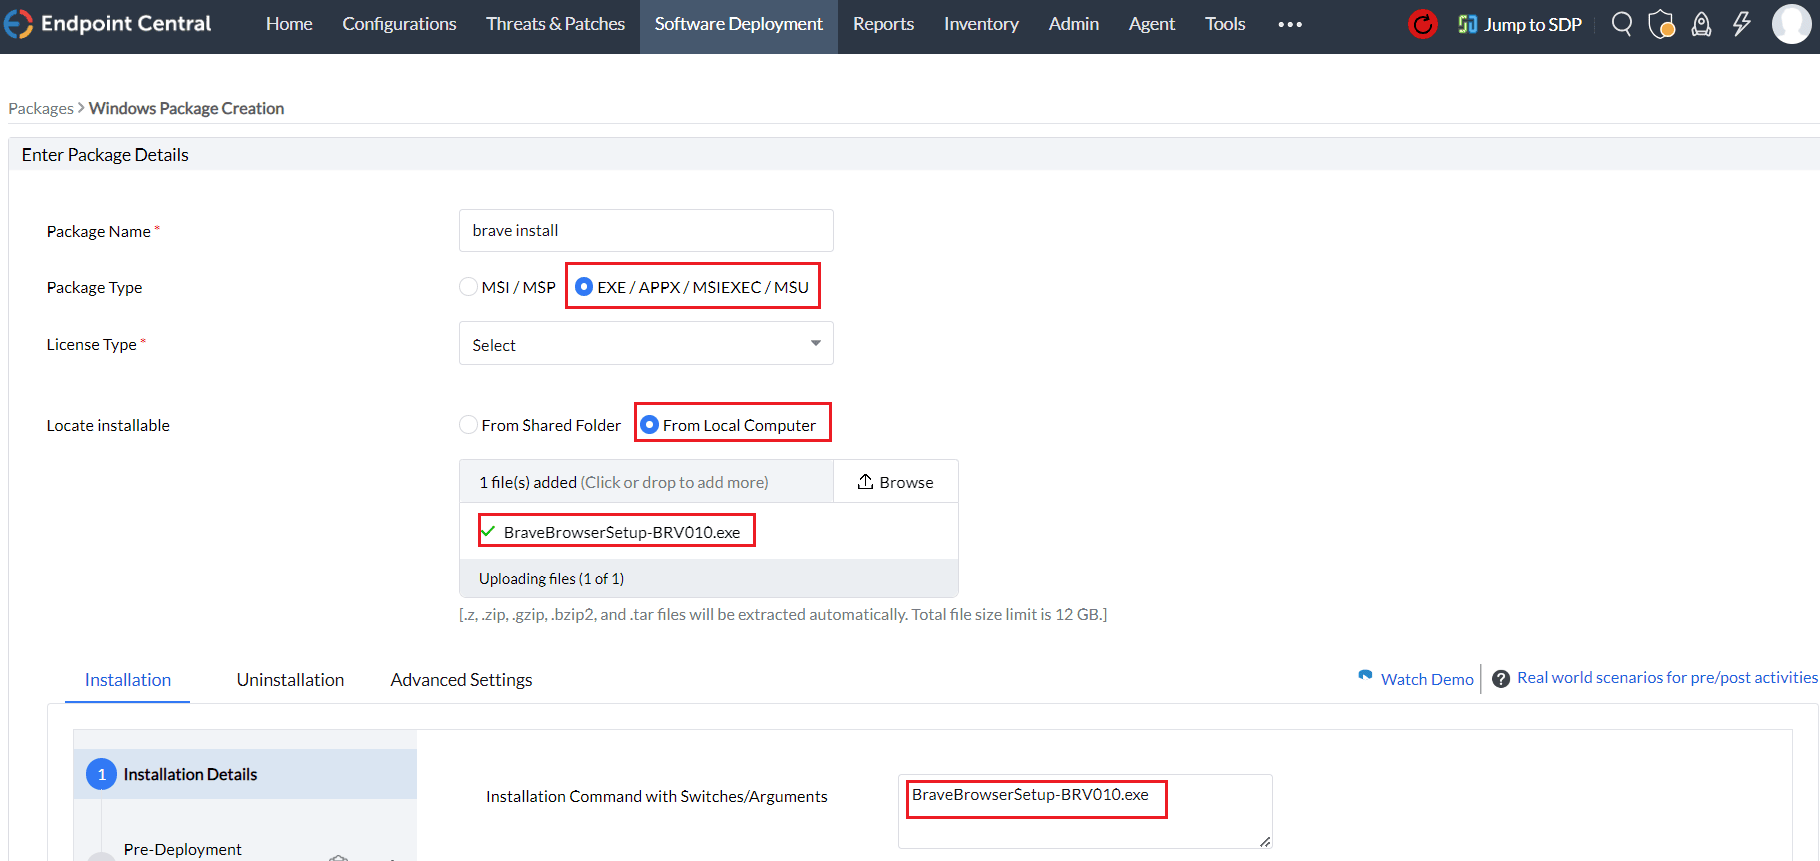Select EXE / APPX / MSIEXEC / MSU radio

[x=584, y=287]
